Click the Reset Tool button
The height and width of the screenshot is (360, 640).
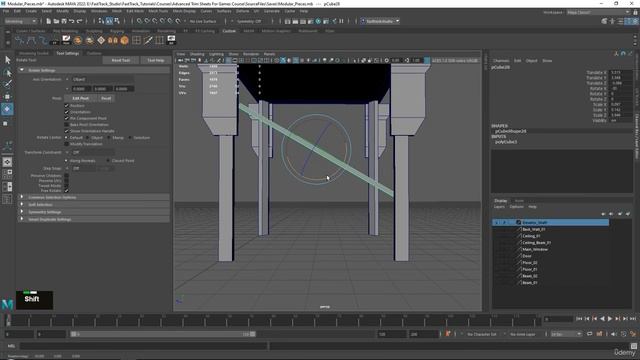(120, 60)
